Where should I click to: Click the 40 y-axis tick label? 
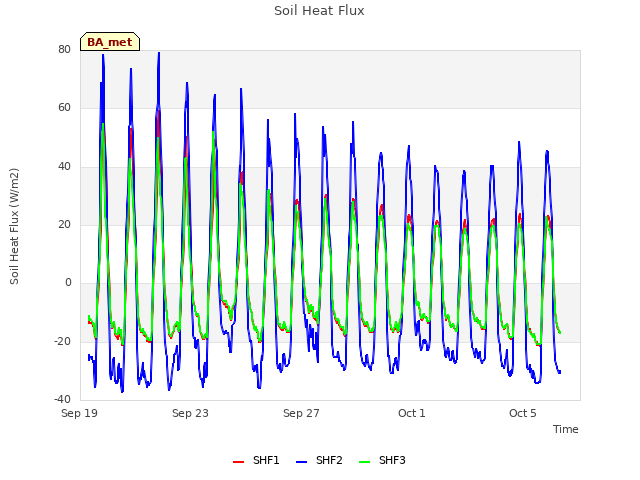click(64, 166)
